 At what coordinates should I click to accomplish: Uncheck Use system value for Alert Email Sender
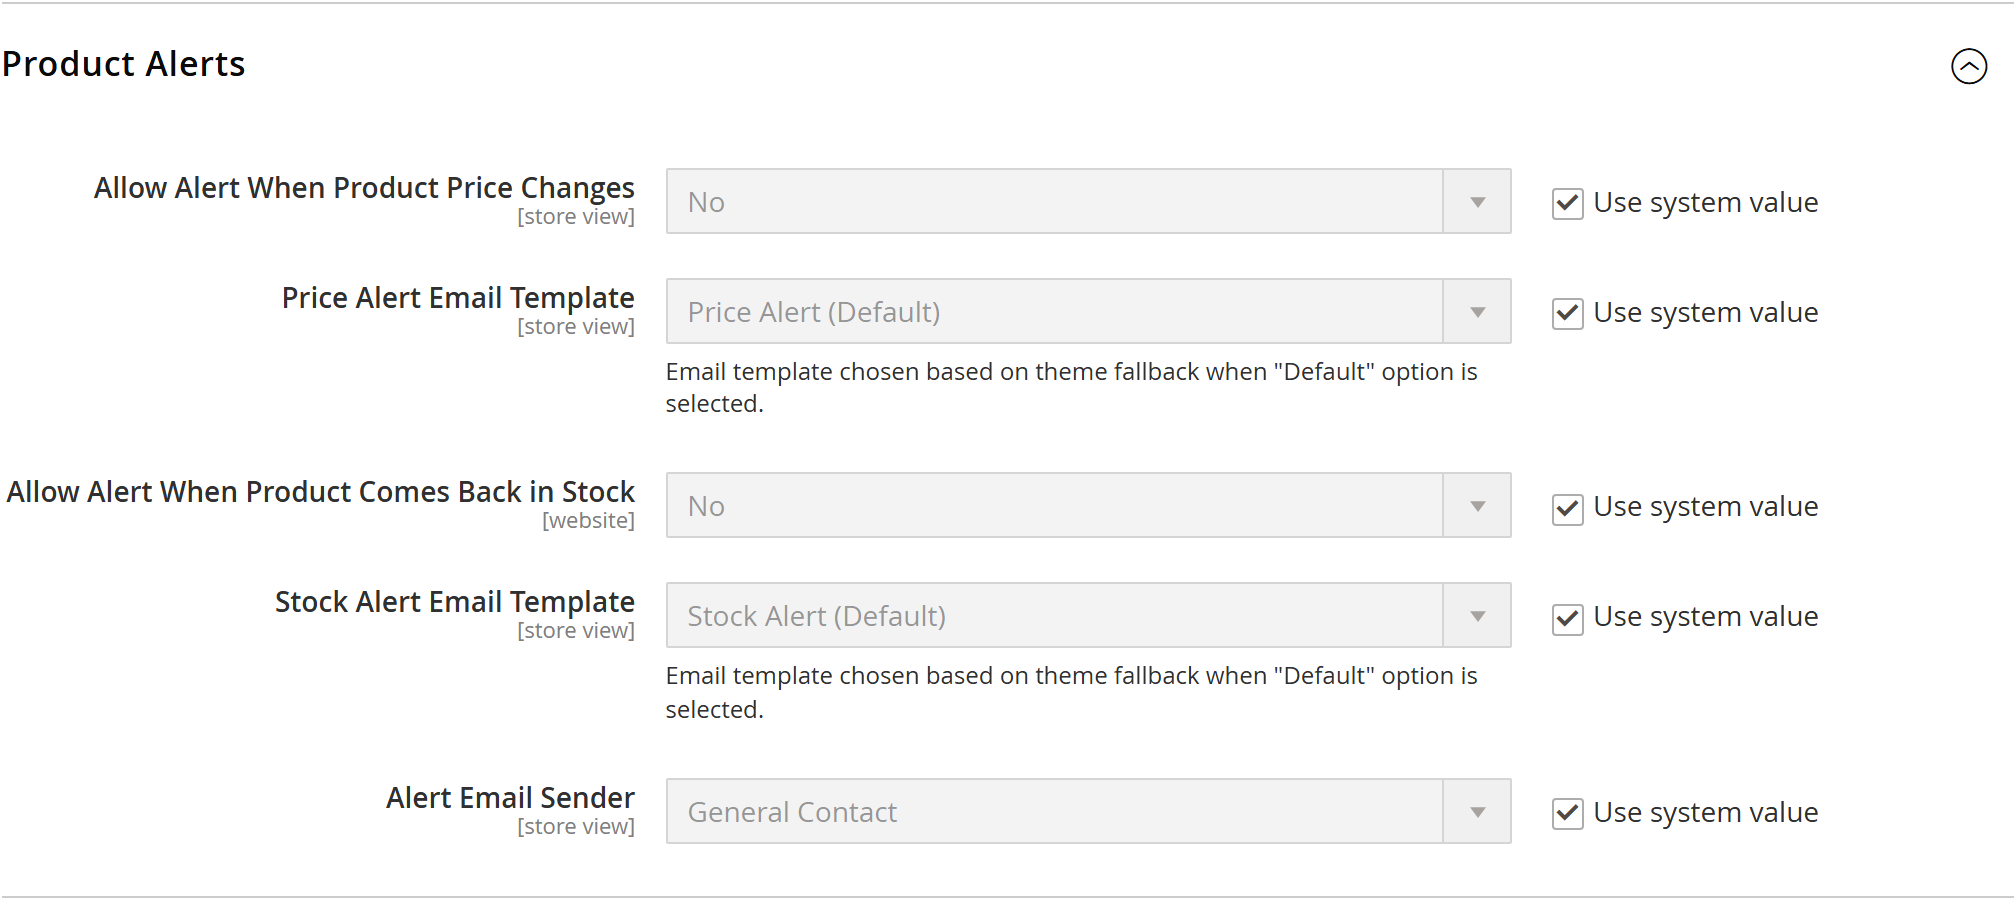(1567, 813)
